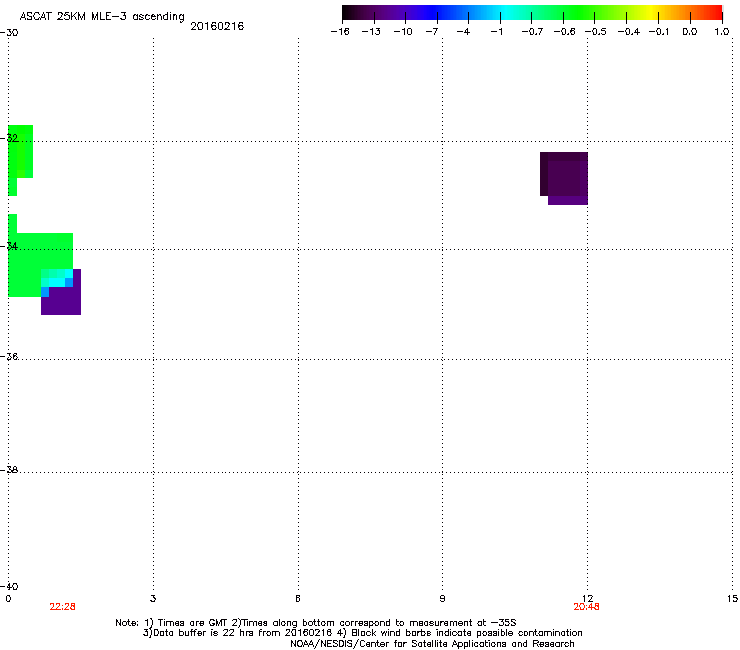740x650 pixels.
Task: Click the longitude axis label 0
Action: pos(8,599)
